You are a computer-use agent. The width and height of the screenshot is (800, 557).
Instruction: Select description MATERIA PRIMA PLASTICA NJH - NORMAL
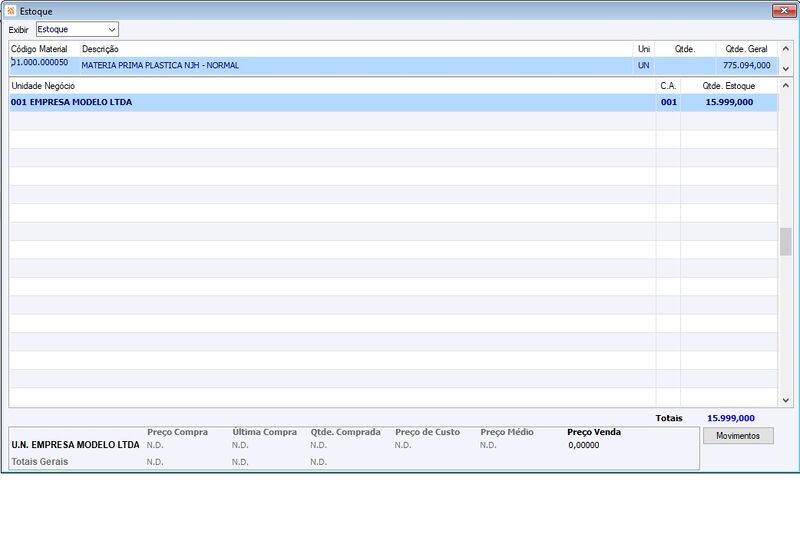point(160,65)
